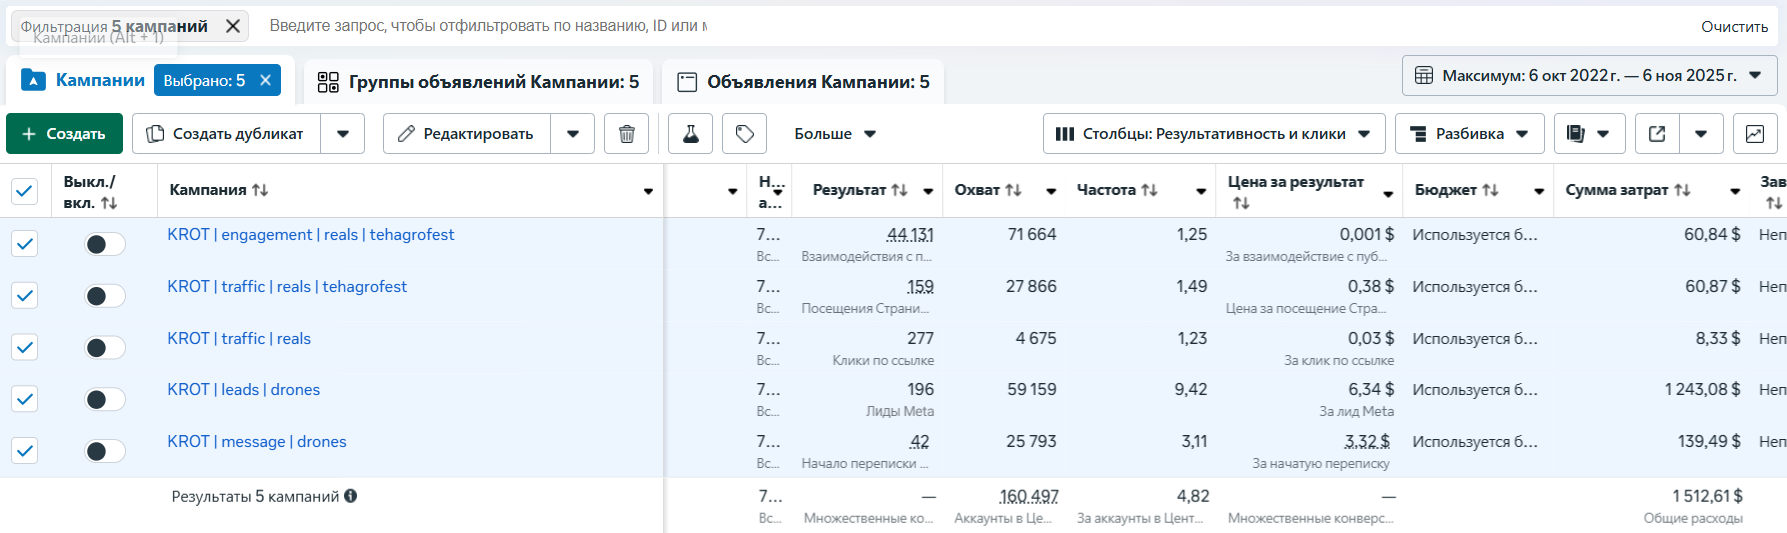Switch to Группы объявлений tab
The image size is (1787, 533).
(478, 82)
